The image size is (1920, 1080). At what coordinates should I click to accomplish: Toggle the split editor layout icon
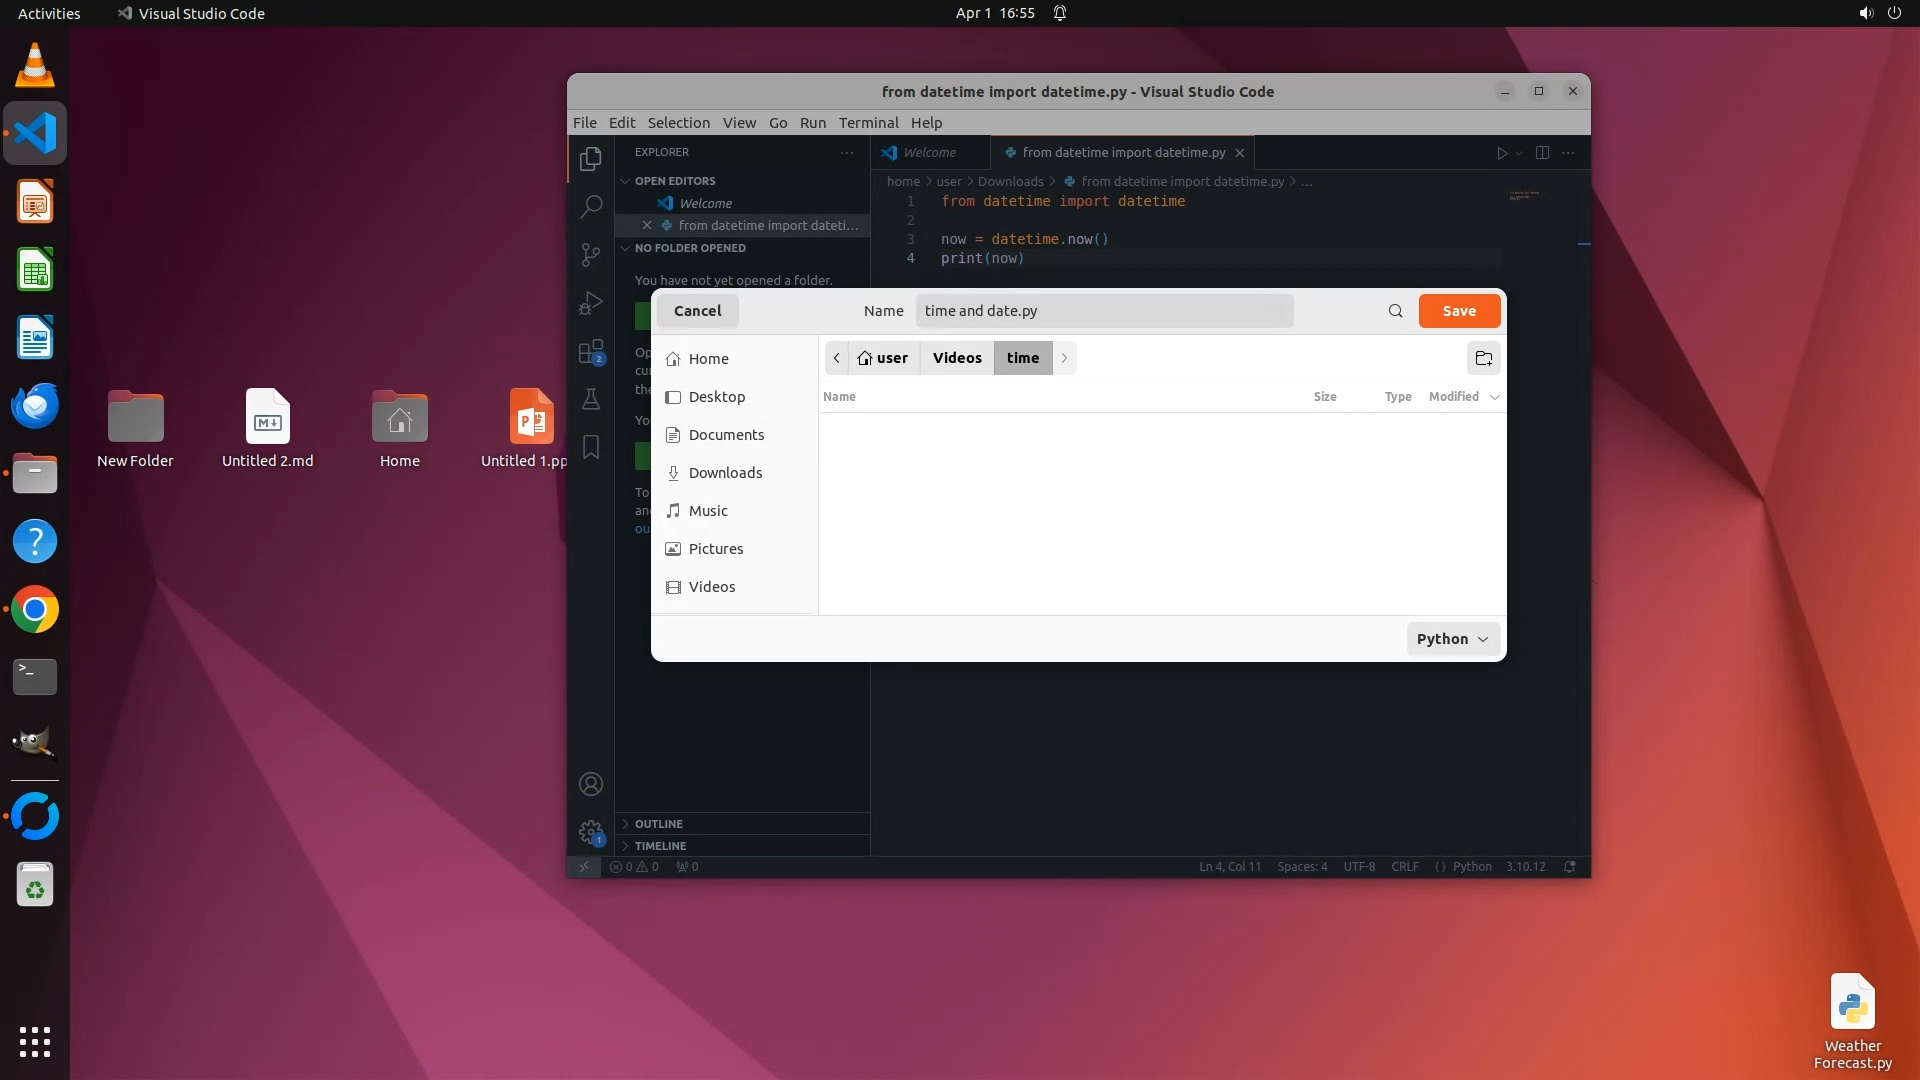(1542, 153)
